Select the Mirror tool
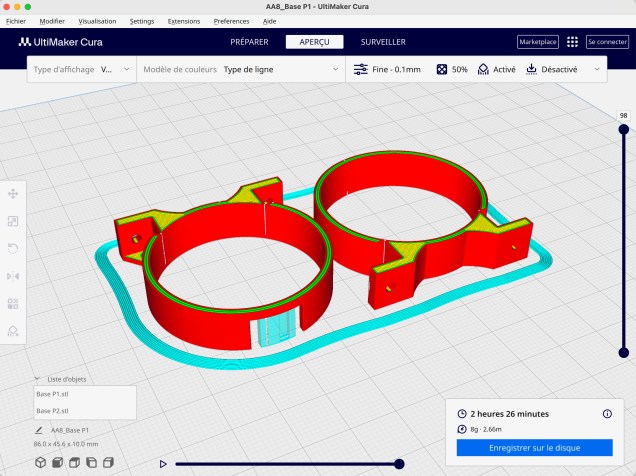 click(13, 276)
